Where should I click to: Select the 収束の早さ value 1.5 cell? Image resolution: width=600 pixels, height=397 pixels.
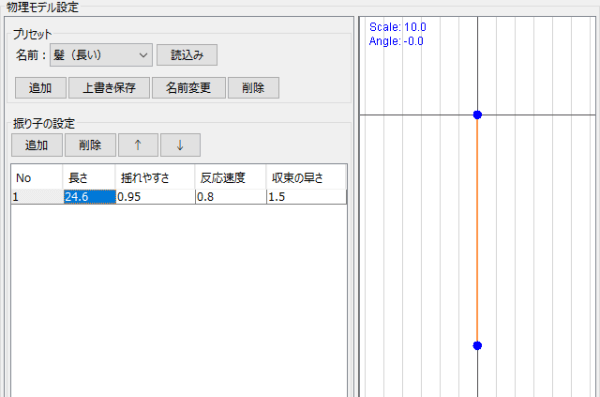coord(307,197)
